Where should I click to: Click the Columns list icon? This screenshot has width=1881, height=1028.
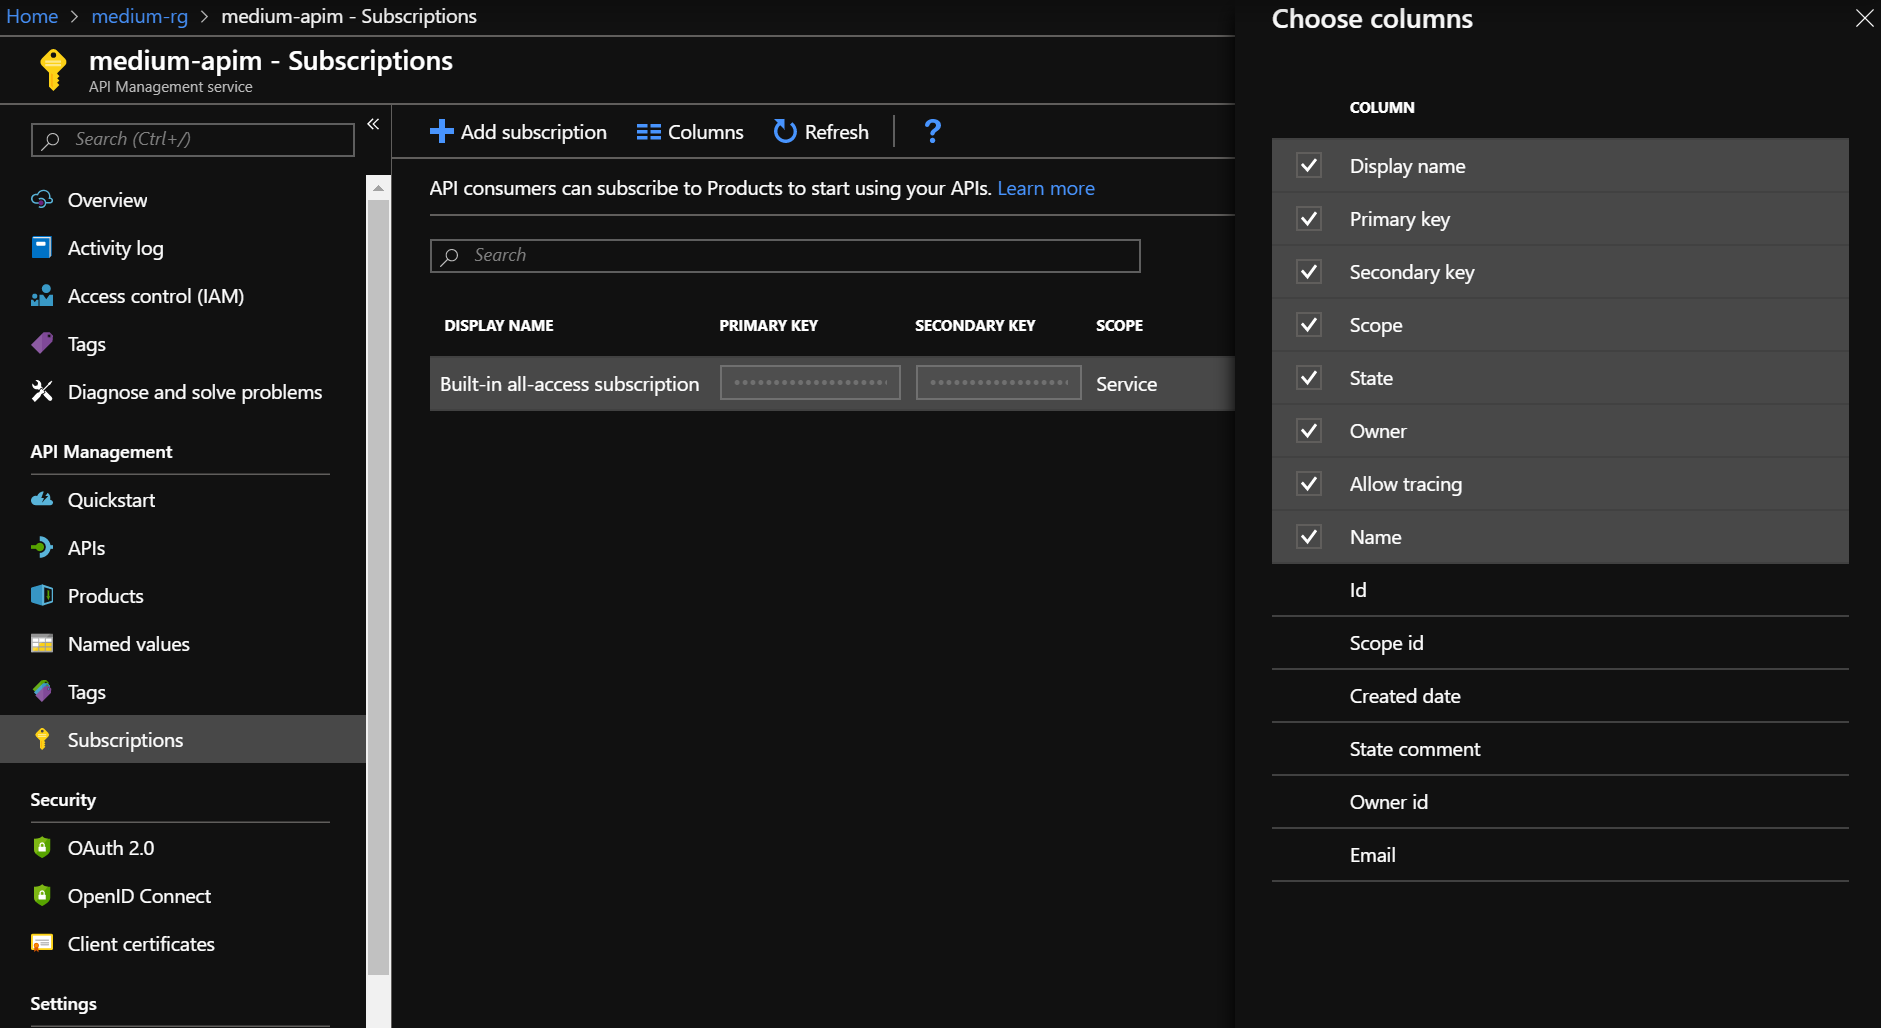pos(649,131)
